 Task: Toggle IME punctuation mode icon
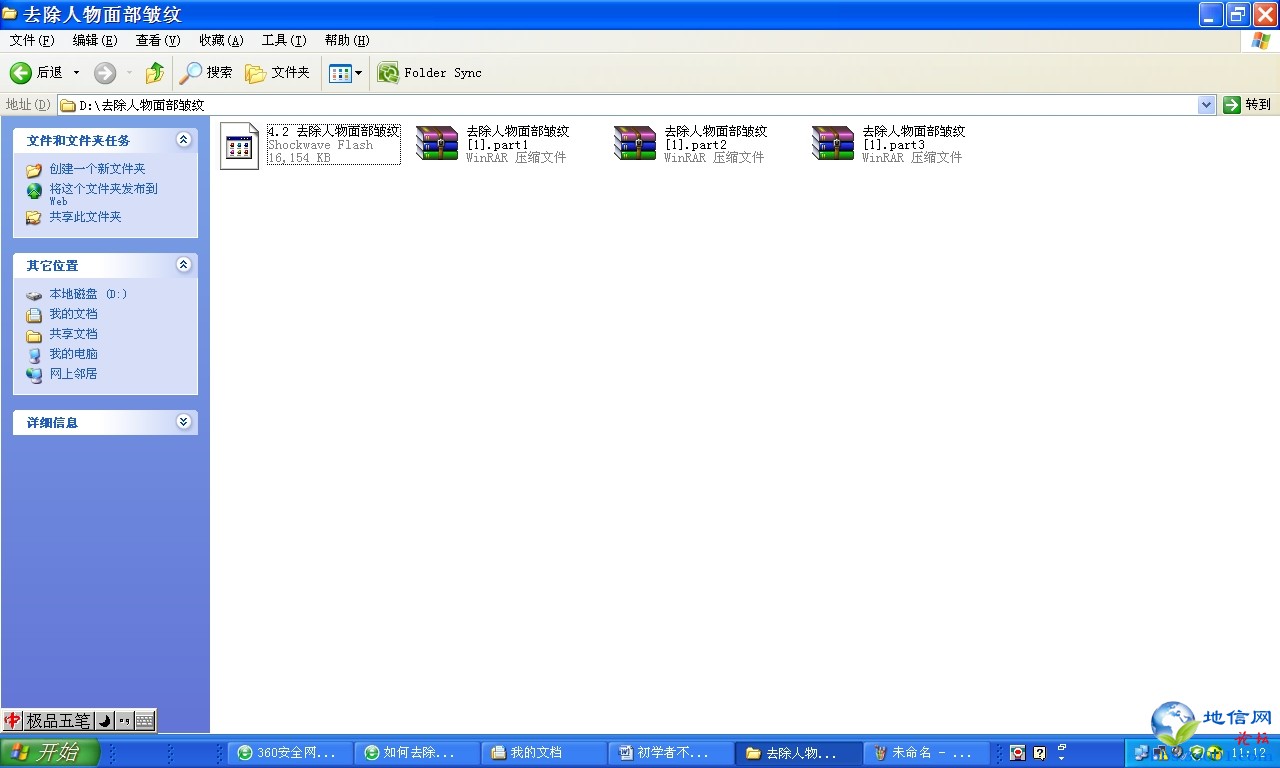tap(125, 721)
